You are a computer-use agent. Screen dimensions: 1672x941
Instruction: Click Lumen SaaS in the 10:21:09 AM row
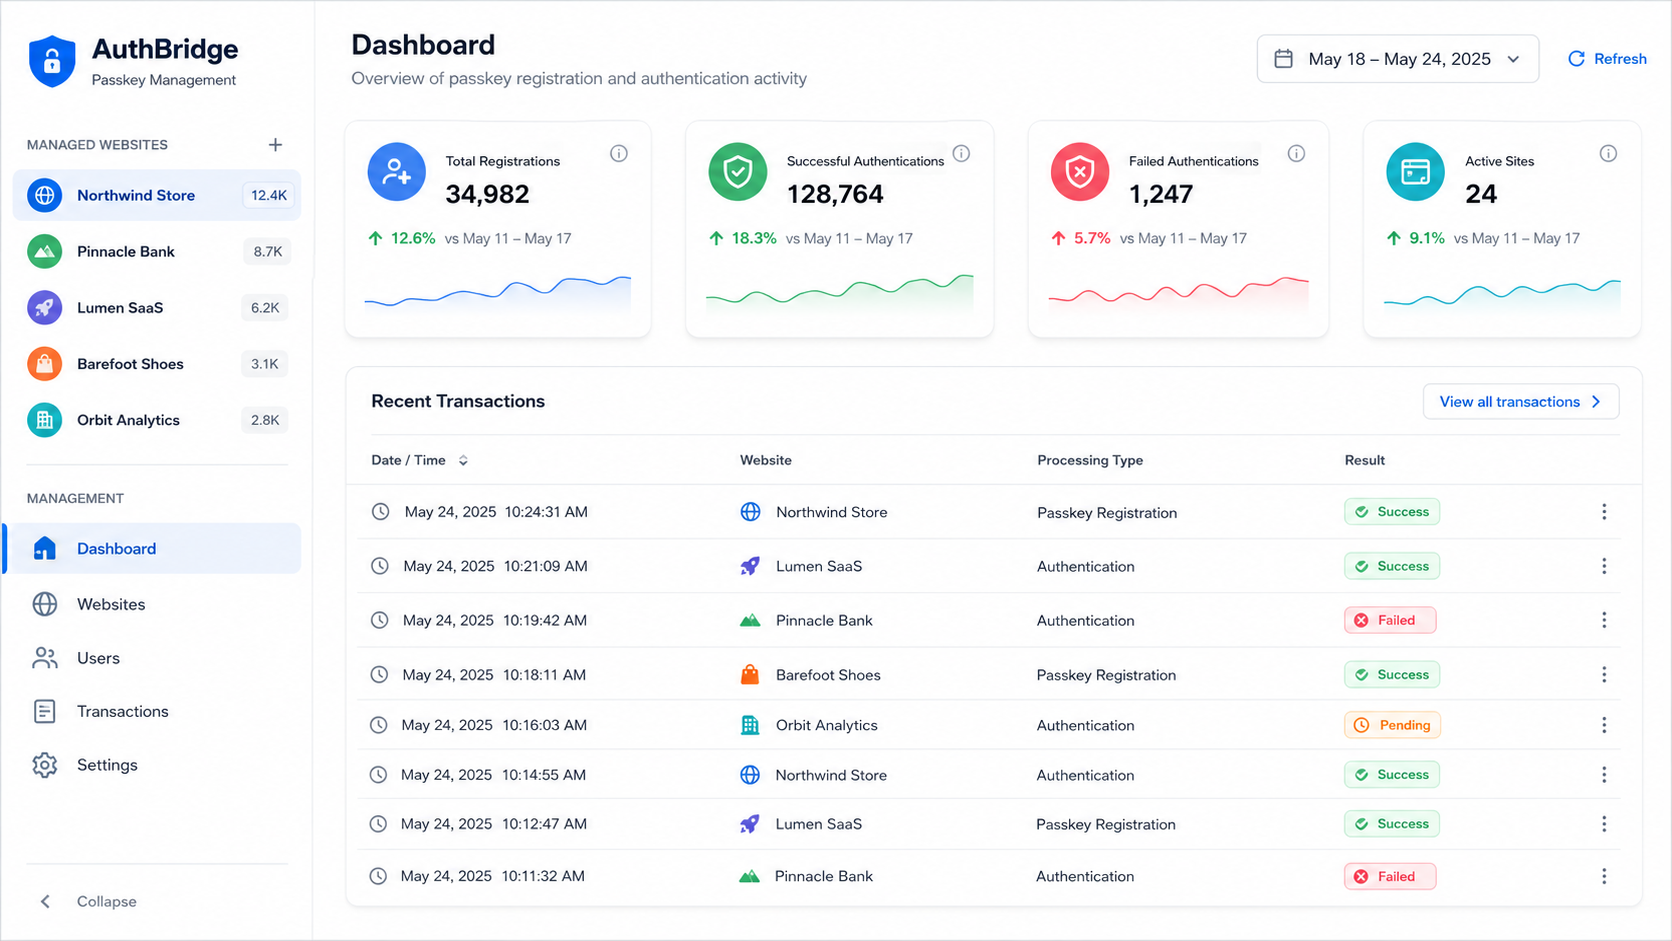coord(819,566)
